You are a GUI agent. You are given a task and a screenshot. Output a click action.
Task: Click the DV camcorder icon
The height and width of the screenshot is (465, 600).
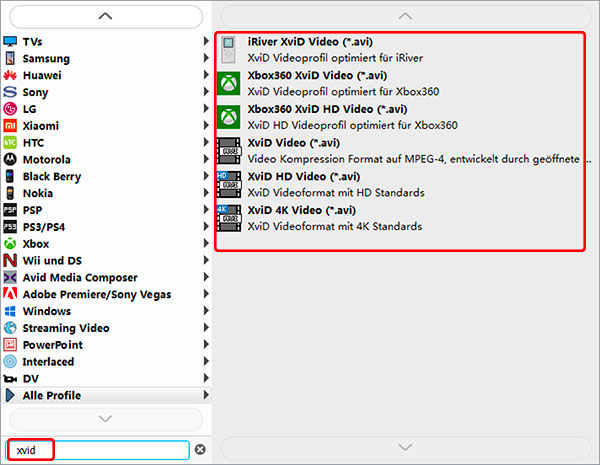tap(10, 379)
